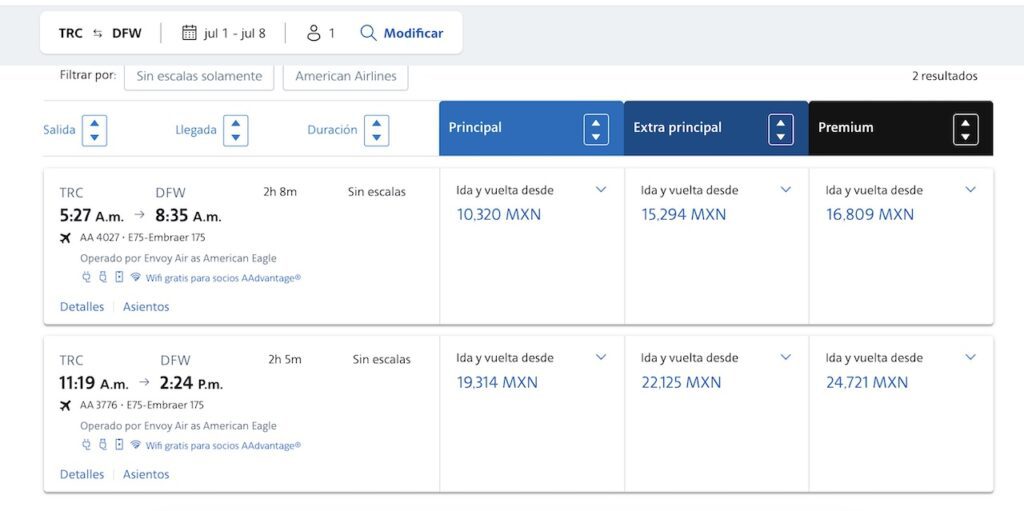This screenshot has height=511, width=1024.
Task: Click the Wifi icon on the 11:19 A.m. flight
Action: point(135,444)
